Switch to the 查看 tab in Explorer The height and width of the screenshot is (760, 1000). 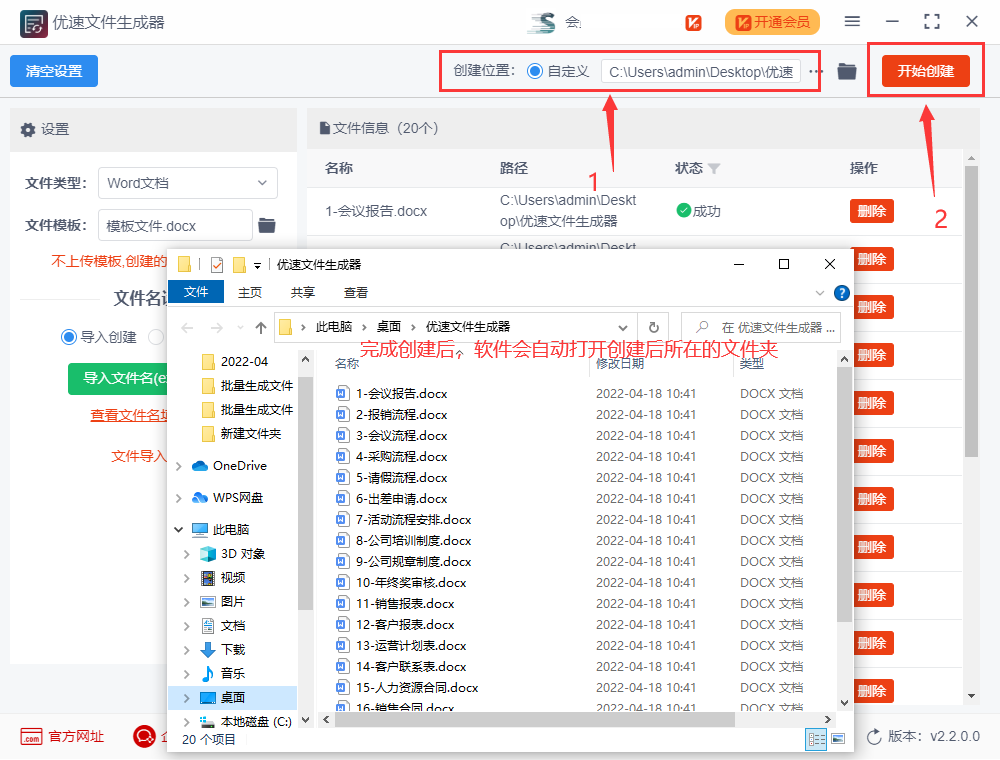click(x=356, y=292)
